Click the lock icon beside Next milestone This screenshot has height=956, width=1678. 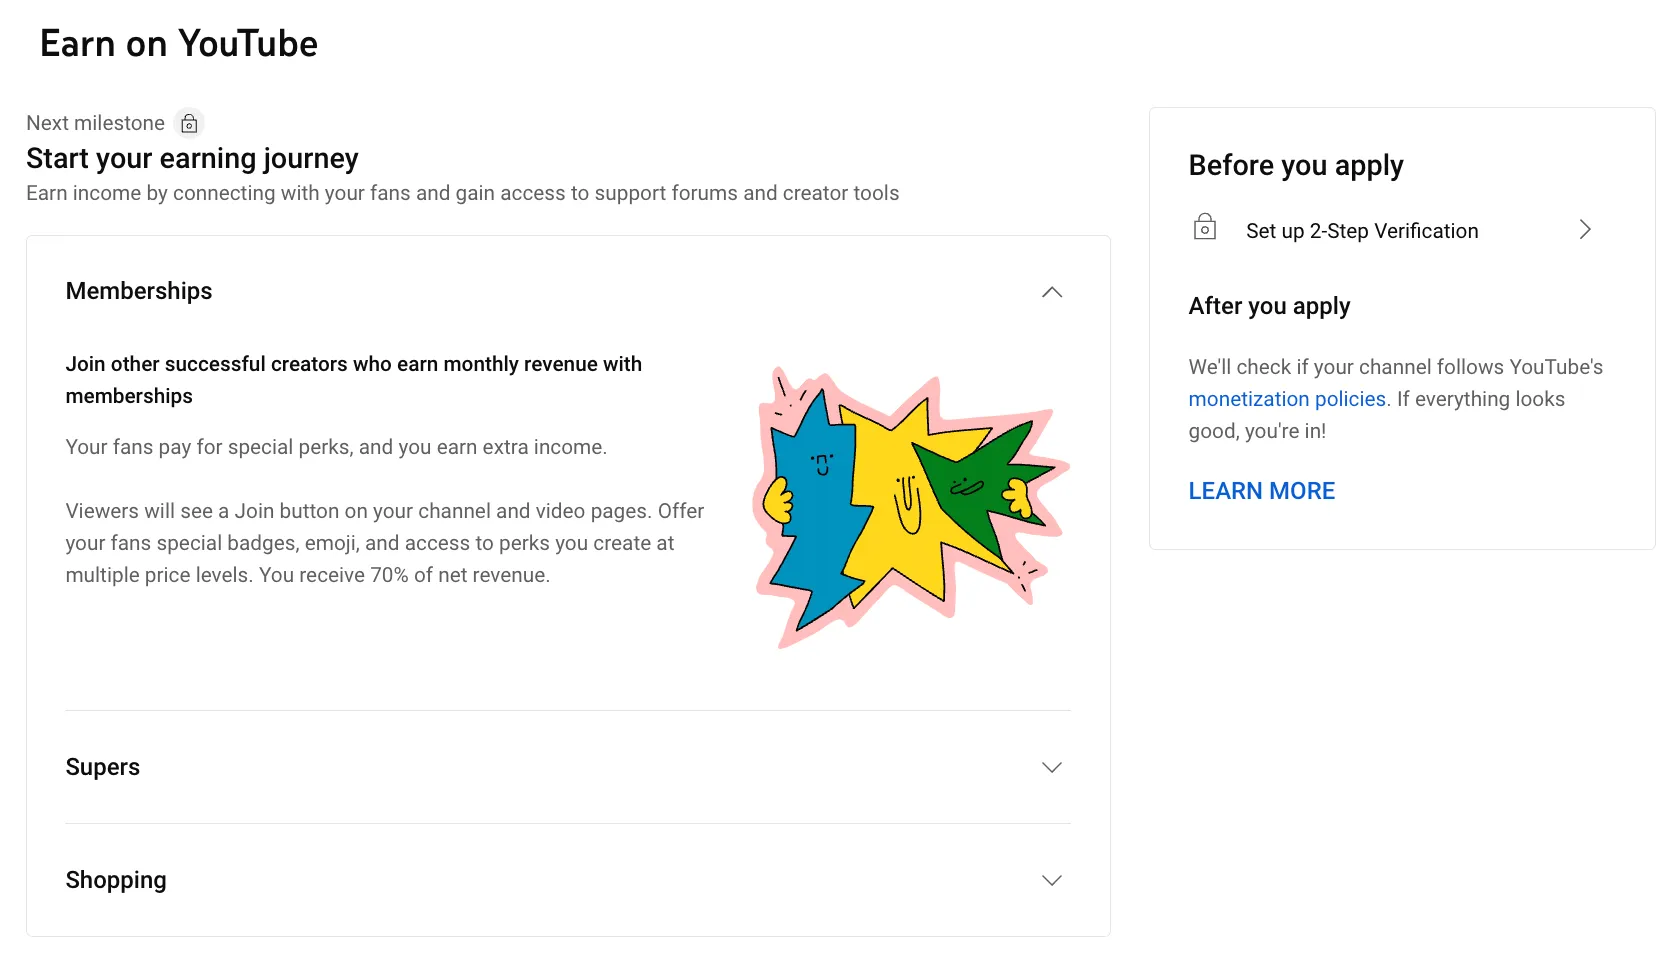tap(189, 123)
